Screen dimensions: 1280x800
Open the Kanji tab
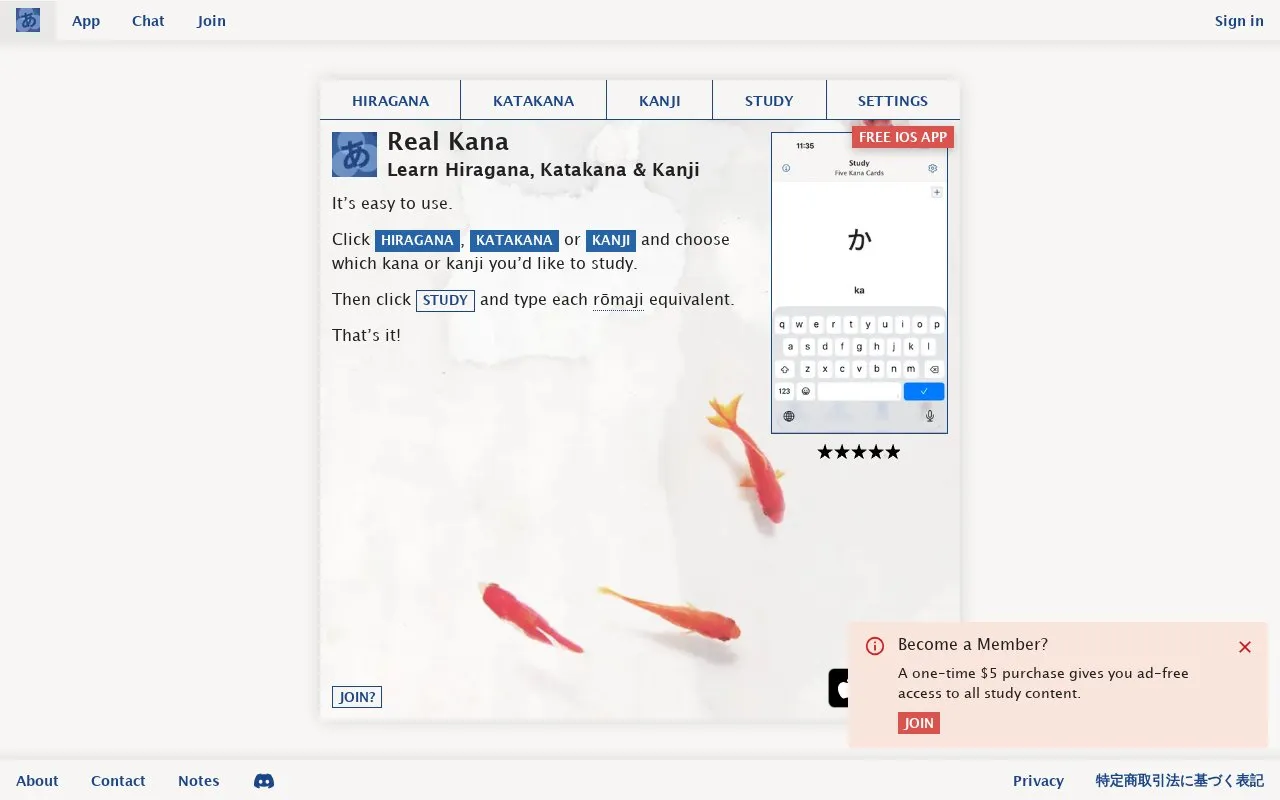pyautogui.click(x=659, y=101)
